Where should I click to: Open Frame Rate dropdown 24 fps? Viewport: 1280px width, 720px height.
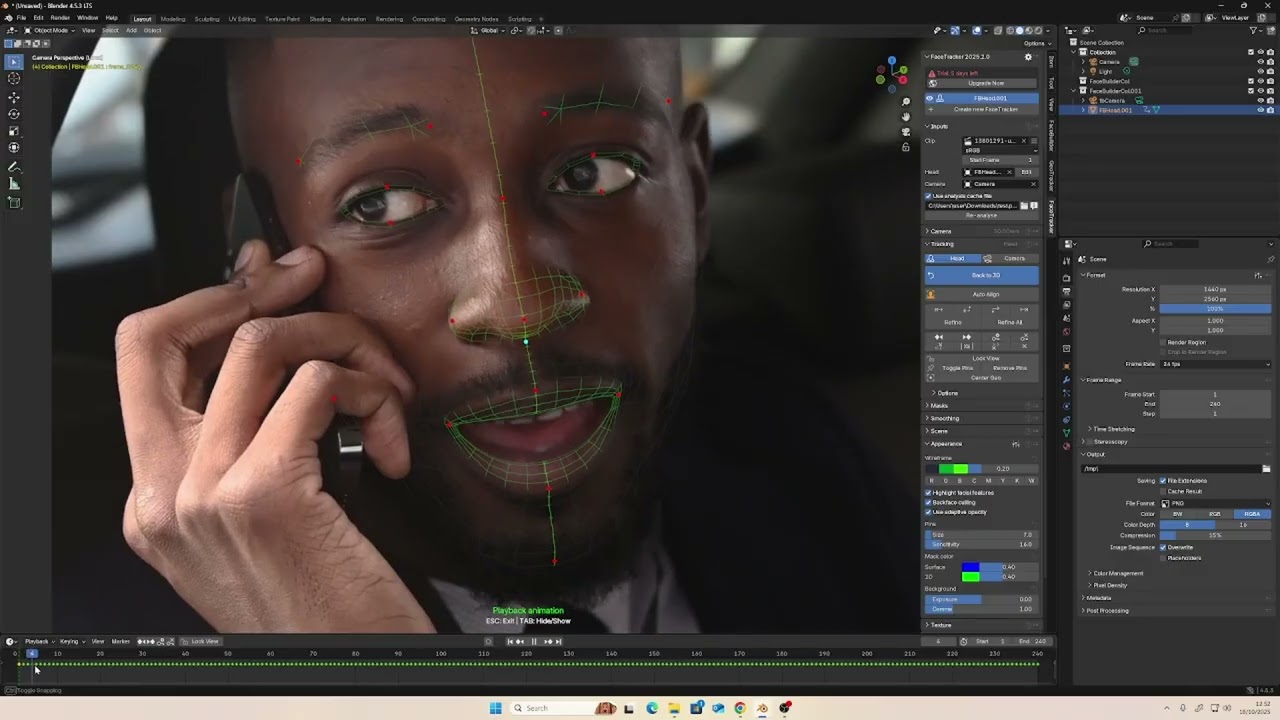(x=1216, y=364)
